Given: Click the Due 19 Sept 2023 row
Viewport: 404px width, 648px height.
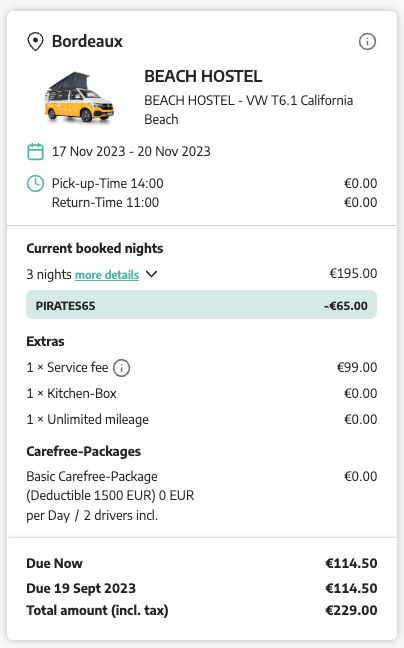Looking at the screenshot, I should click(202, 588).
